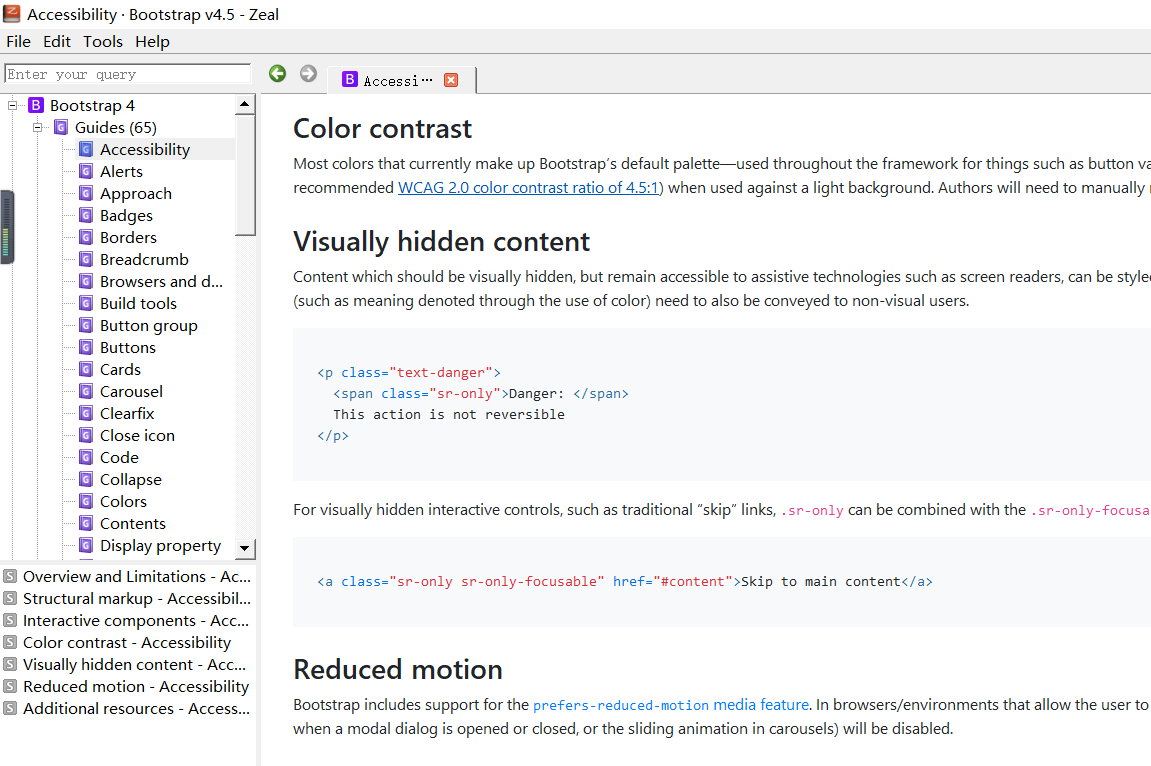The height and width of the screenshot is (766, 1151).
Task: Click the gray forward navigation arrow
Action: [308, 73]
